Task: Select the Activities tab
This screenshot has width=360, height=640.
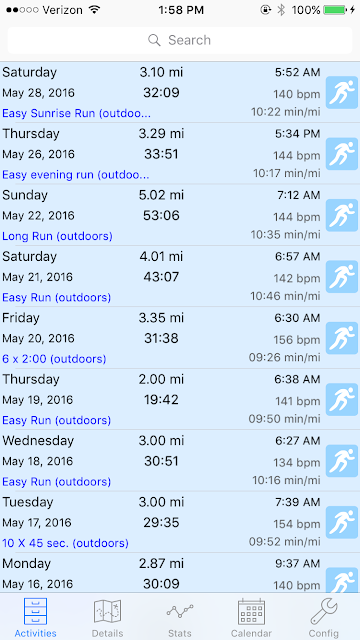Action: [x=36, y=618]
